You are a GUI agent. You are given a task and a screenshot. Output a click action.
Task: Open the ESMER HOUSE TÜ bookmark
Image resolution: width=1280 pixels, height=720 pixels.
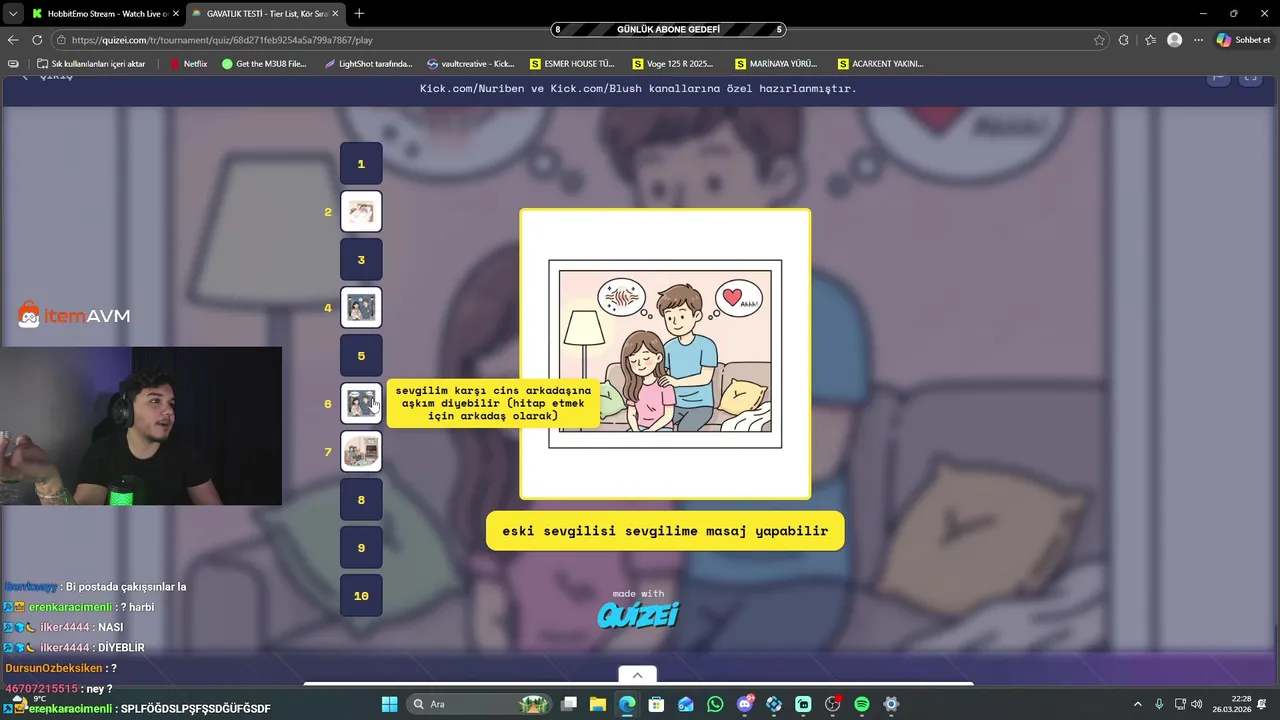(x=573, y=63)
